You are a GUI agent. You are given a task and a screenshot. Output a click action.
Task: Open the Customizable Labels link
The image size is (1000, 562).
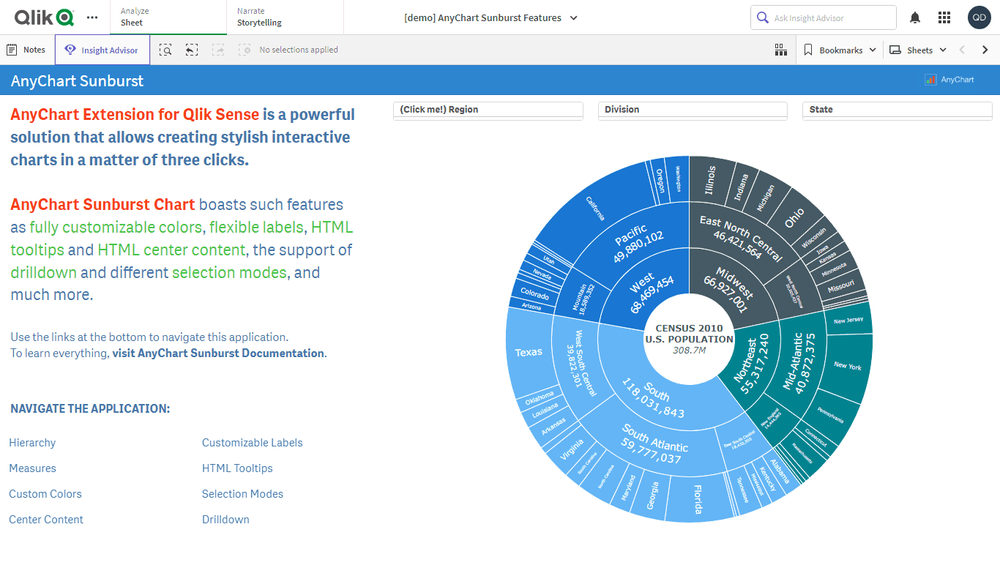click(x=252, y=443)
